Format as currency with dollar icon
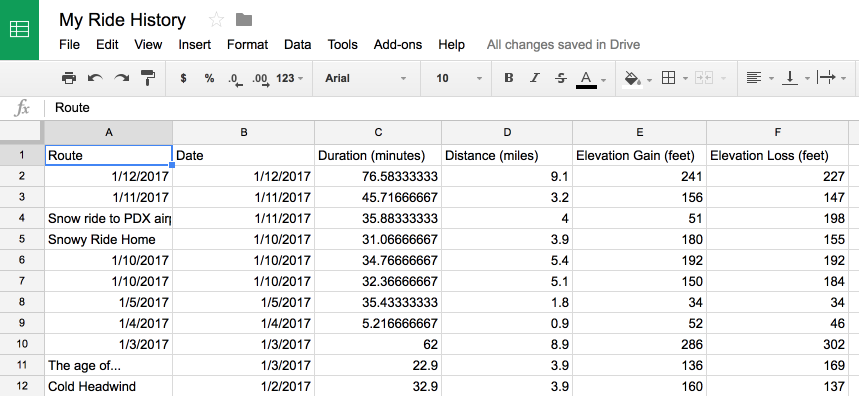Viewport: 859px width, 396px height. 184,78
